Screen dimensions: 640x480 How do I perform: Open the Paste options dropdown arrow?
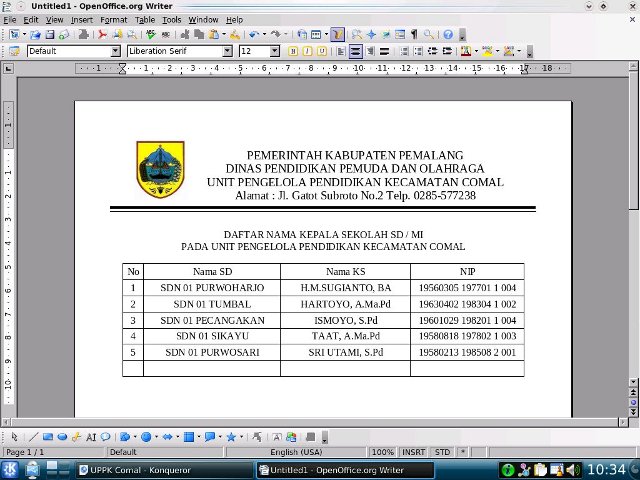click(x=224, y=35)
